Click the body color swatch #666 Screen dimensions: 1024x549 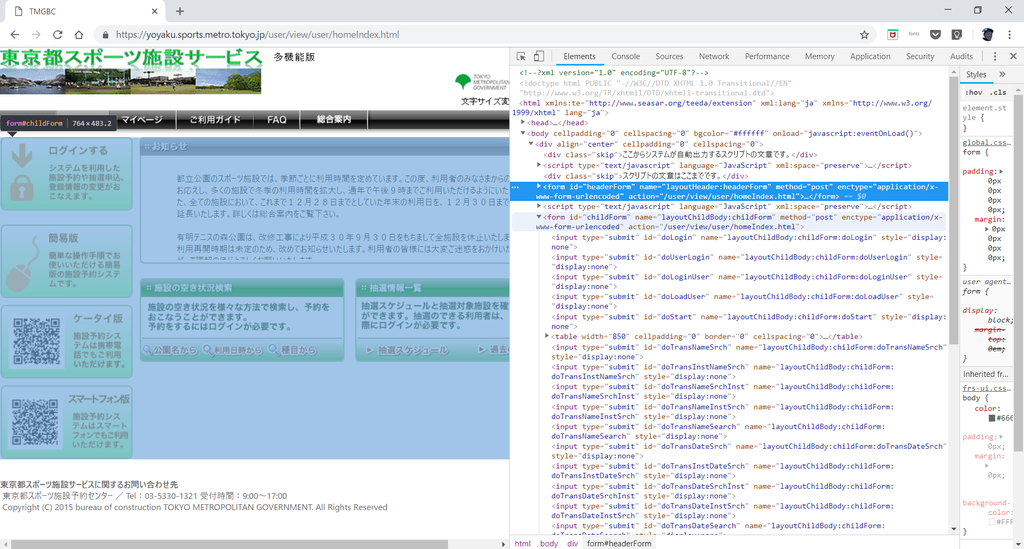[991, 418]
